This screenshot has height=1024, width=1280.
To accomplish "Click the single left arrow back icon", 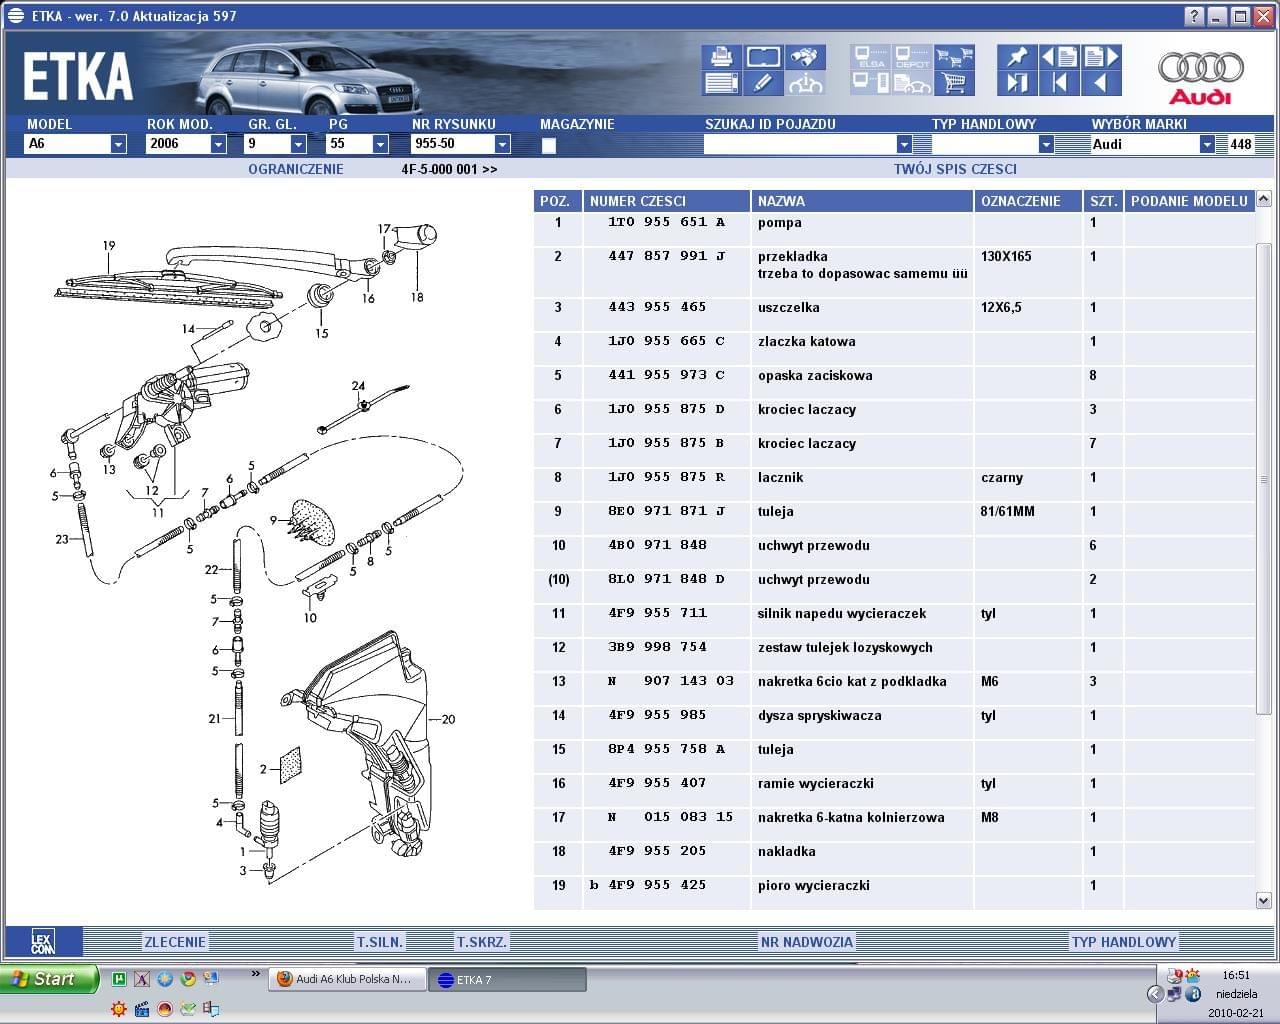I will (x=1101, y=83).
